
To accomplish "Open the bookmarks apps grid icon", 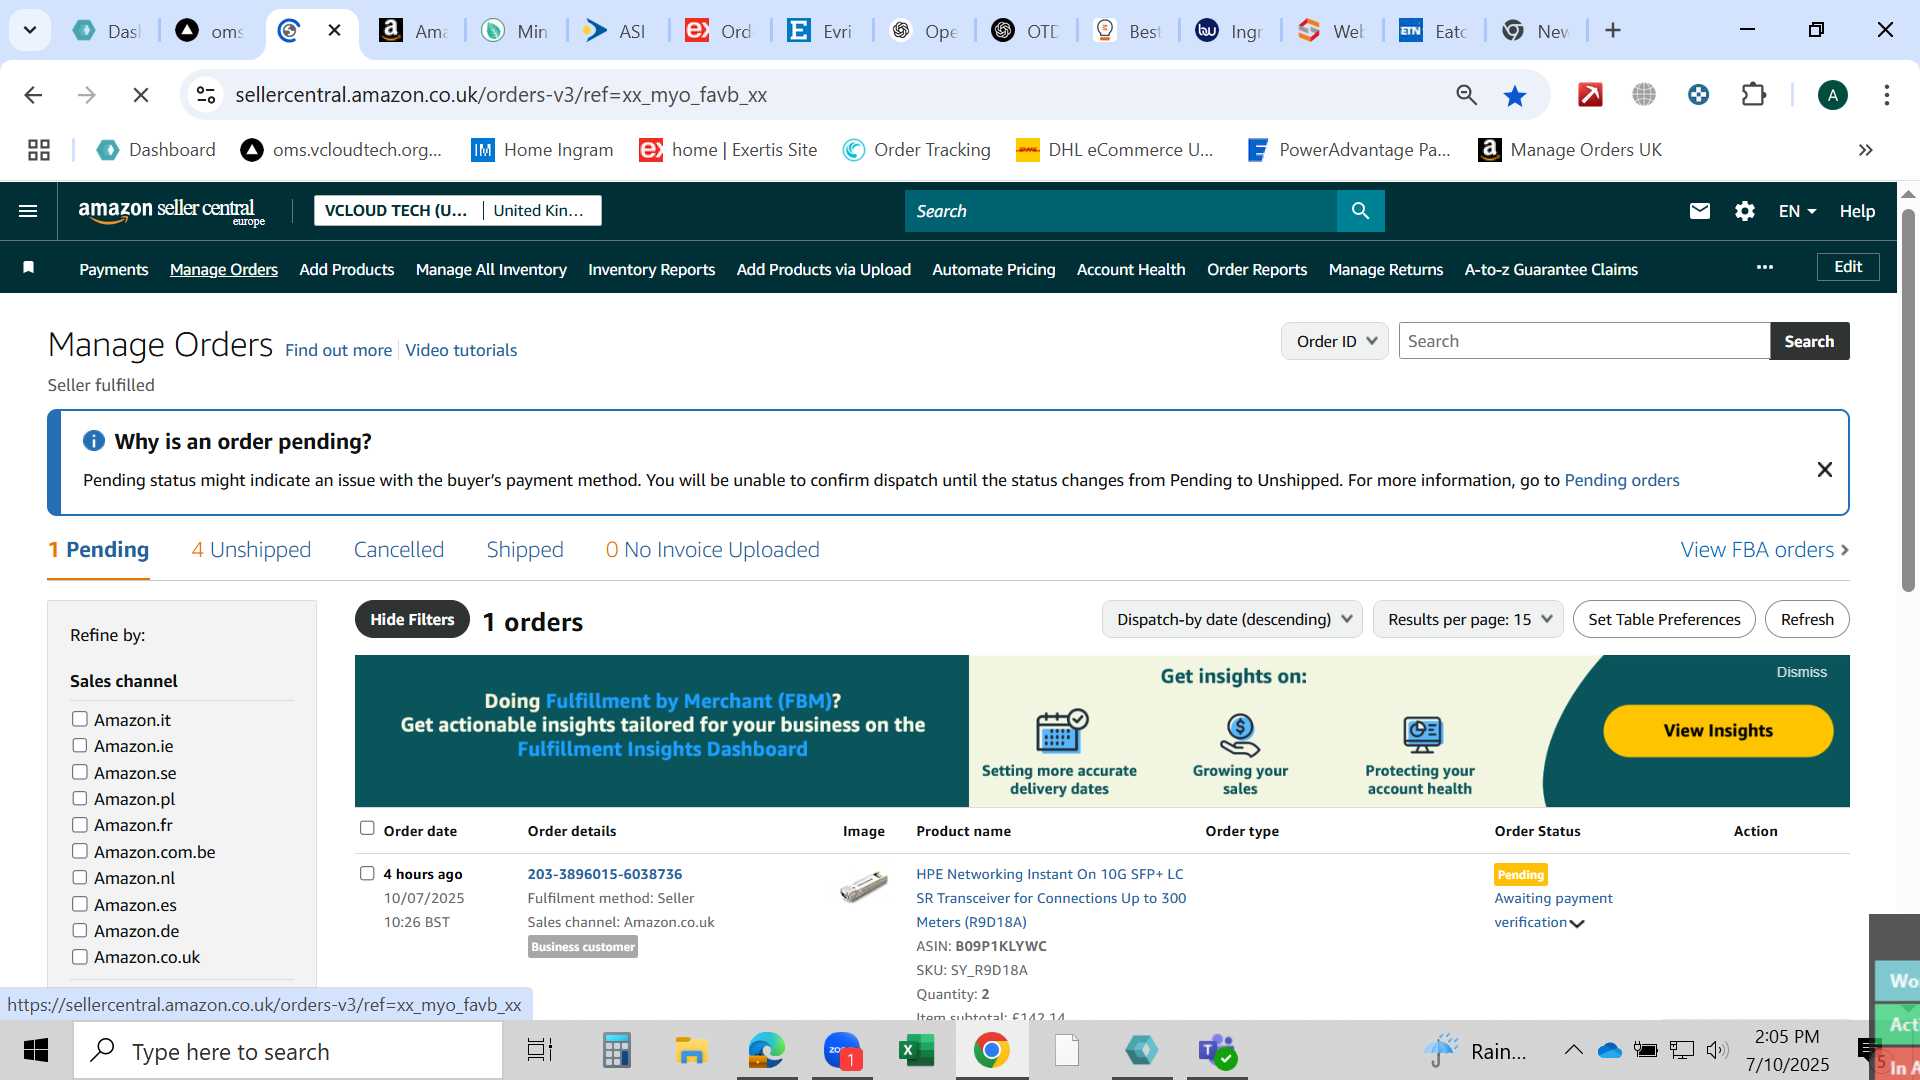I will [39, 150].
